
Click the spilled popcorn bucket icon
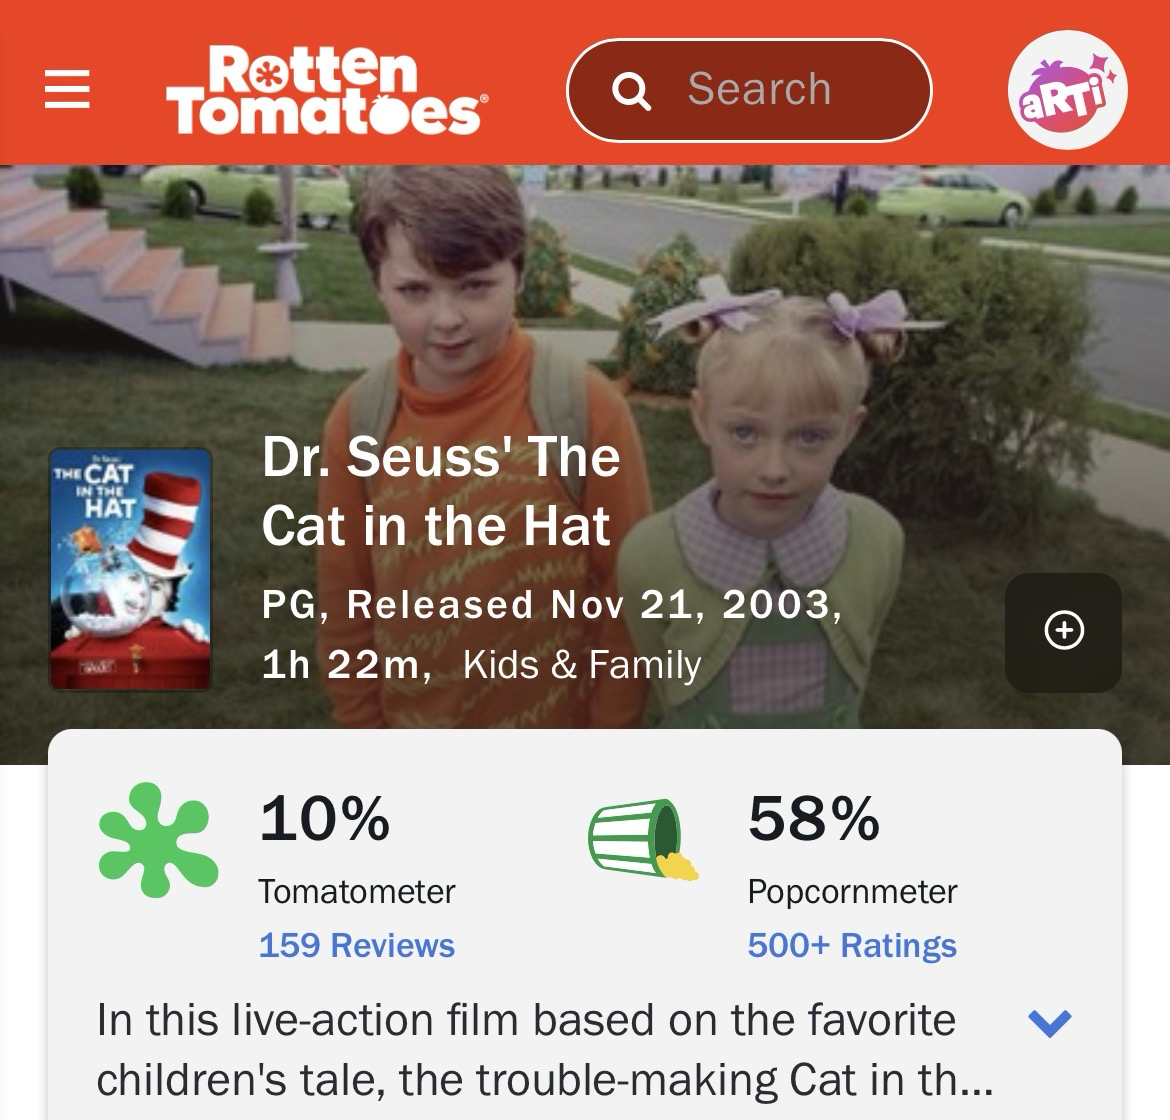click(641, 839)
